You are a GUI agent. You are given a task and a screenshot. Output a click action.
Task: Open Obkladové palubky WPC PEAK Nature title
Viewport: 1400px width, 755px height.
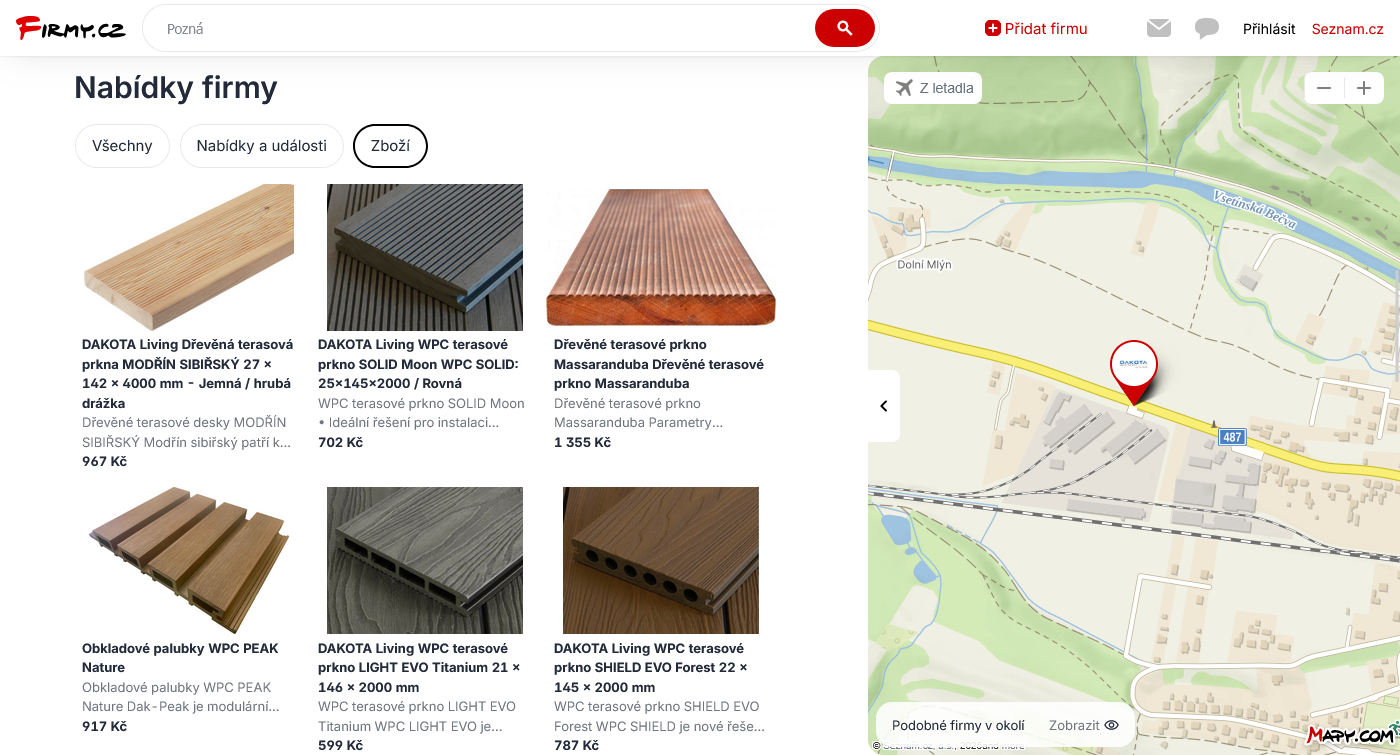(x=180, y=658)
